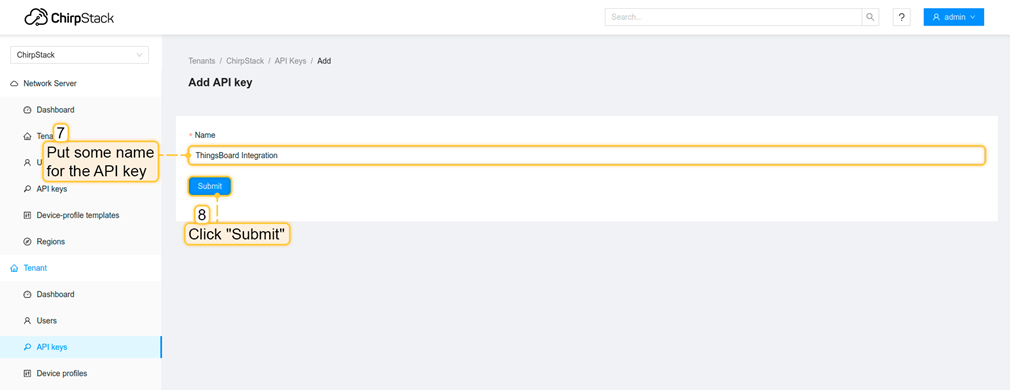
Task: Open the ChirpStack breadcrumb link
Action: [245, 61]
